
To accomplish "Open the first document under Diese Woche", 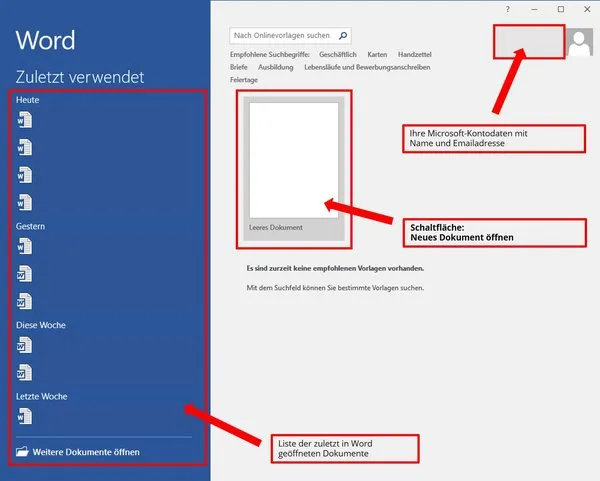I will pyautogui.click(x=25, y=346).
